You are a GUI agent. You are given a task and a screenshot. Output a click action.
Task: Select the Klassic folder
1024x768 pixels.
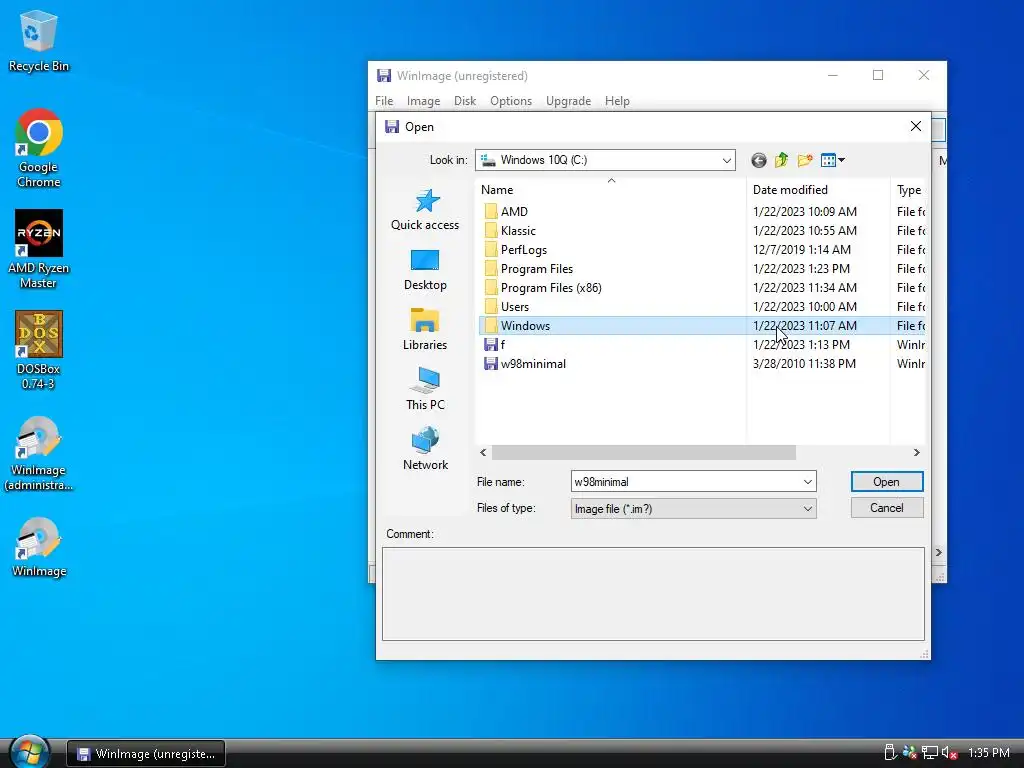(510, 231)
